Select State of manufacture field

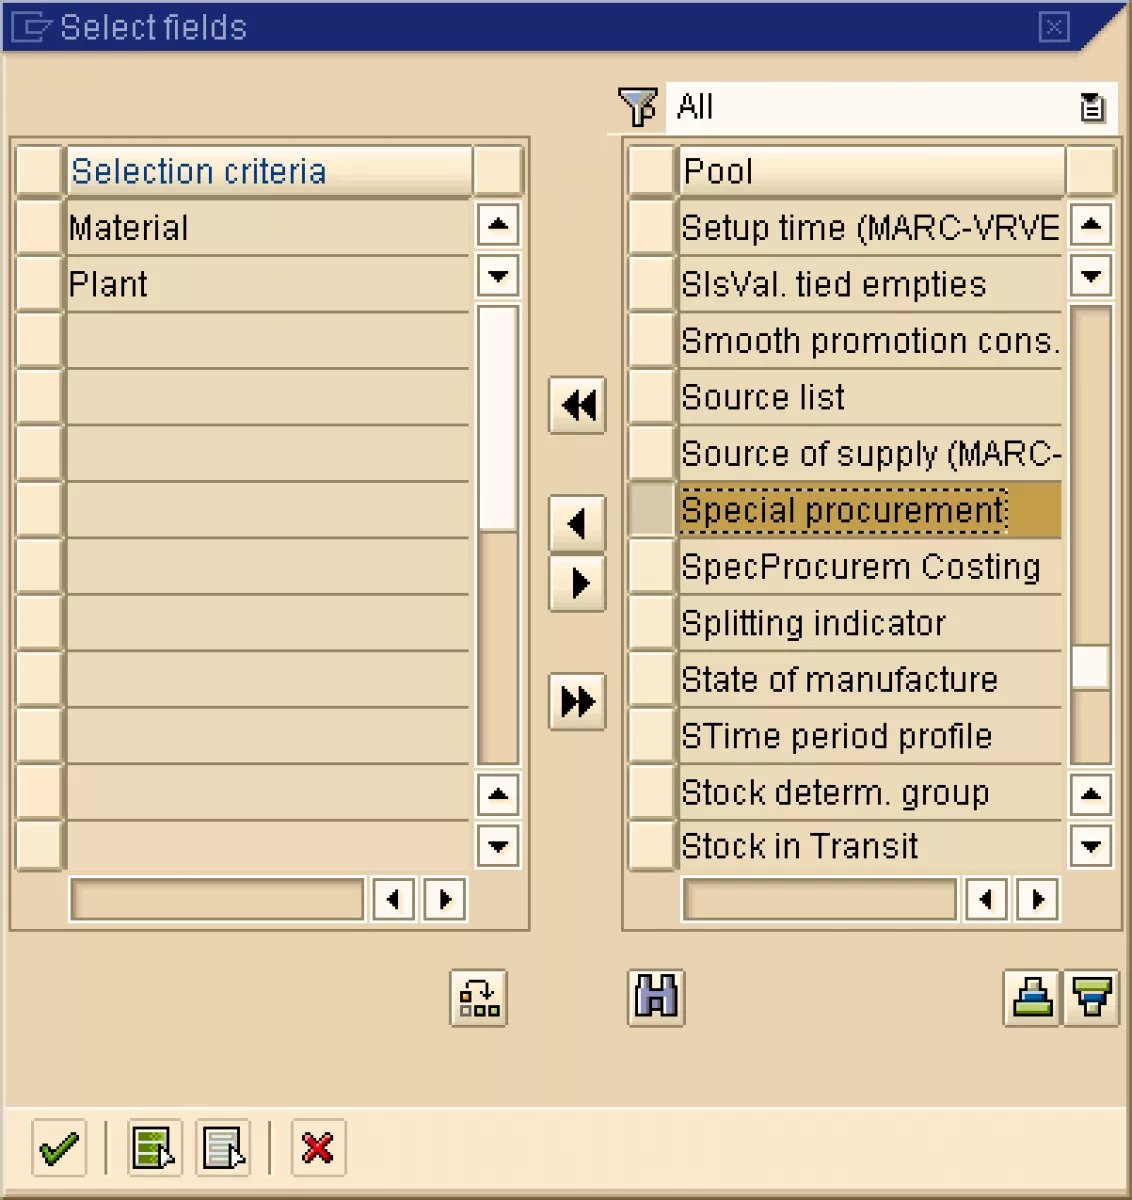click(870, 680)
